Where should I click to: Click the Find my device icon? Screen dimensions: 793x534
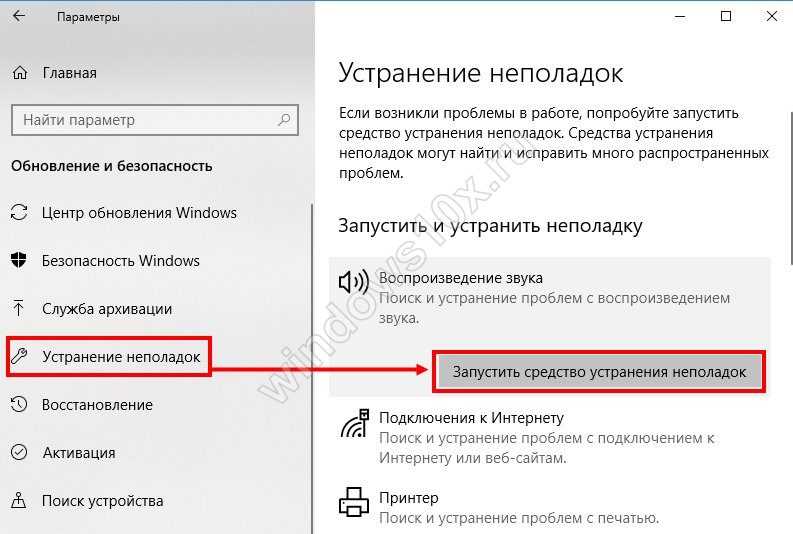click(19, 500)
